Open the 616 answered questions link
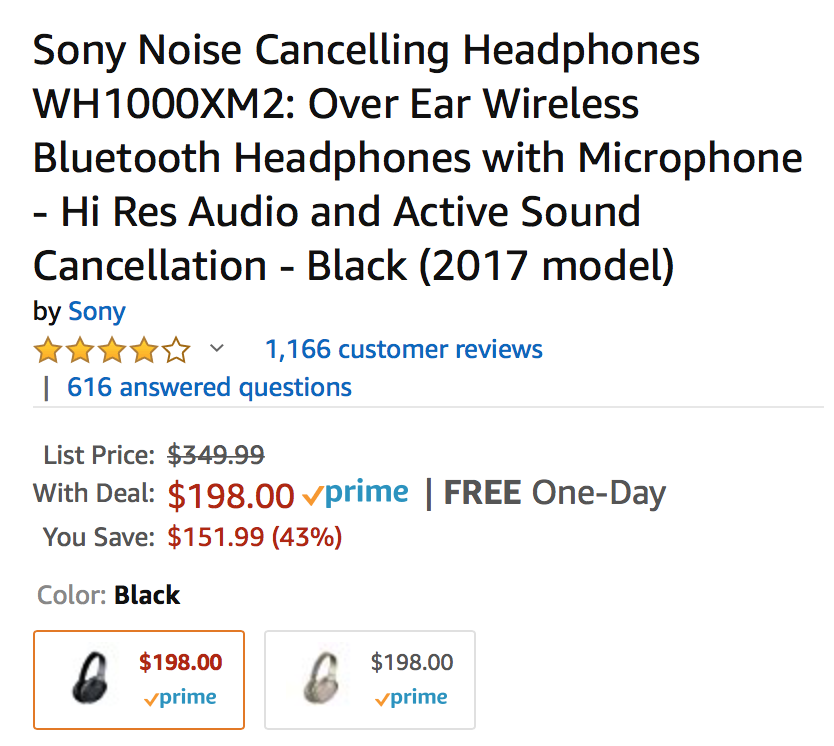This screenshot has width=834, height=746. [209, 387]
